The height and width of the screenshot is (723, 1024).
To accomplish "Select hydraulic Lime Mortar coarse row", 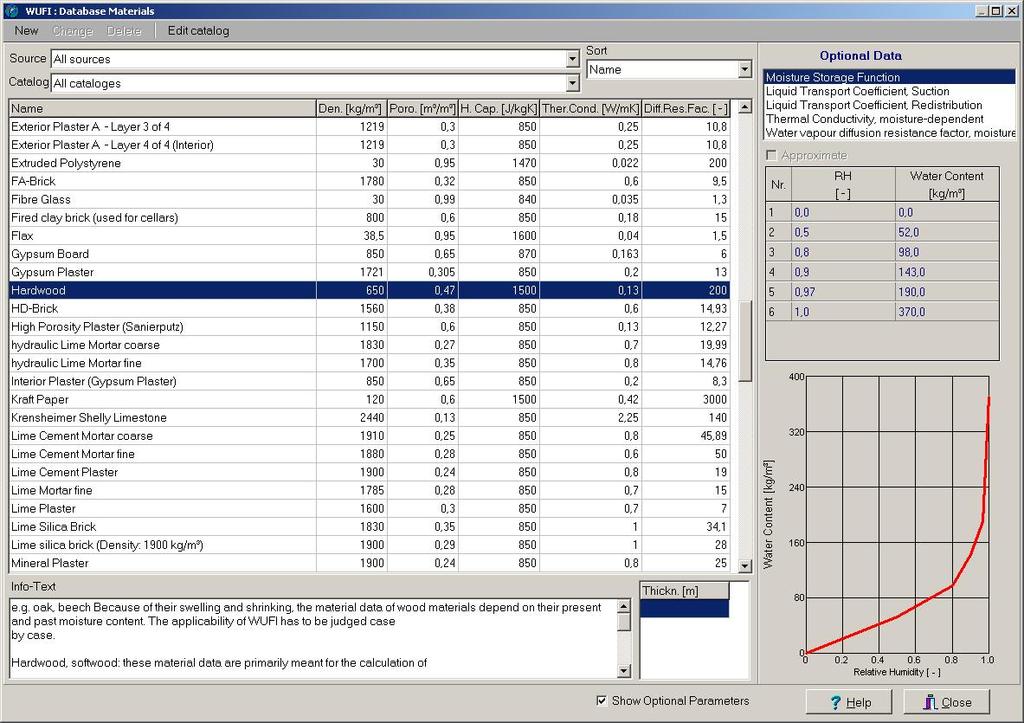I will (x=370, y=345).
